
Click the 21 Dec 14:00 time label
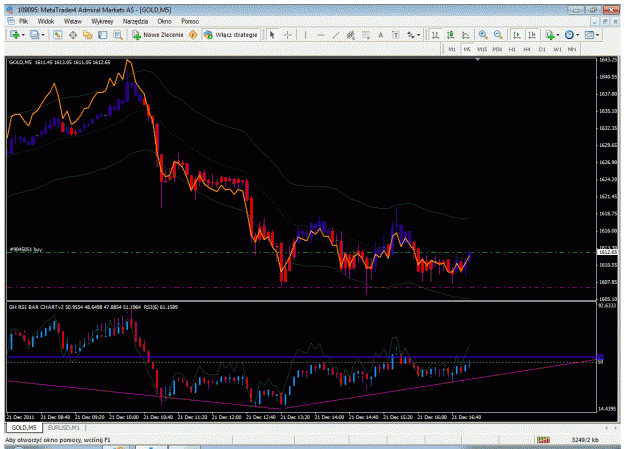point(329,417)
